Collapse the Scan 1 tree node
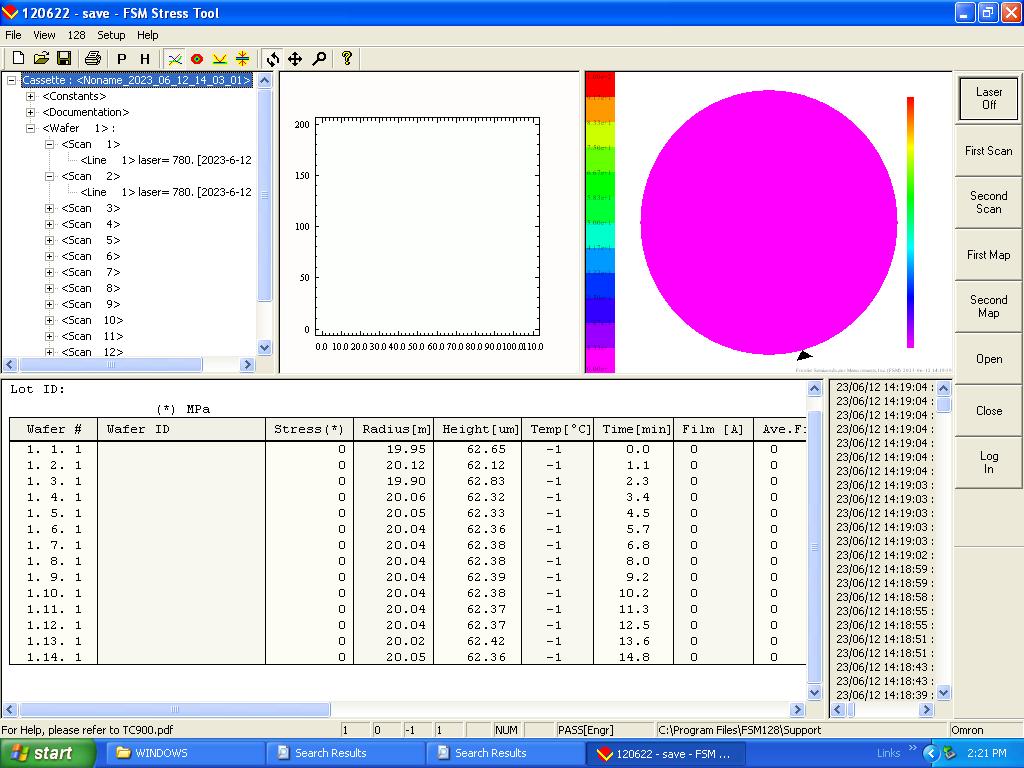Screen dimensions: 1024x768 coord(49,144)
